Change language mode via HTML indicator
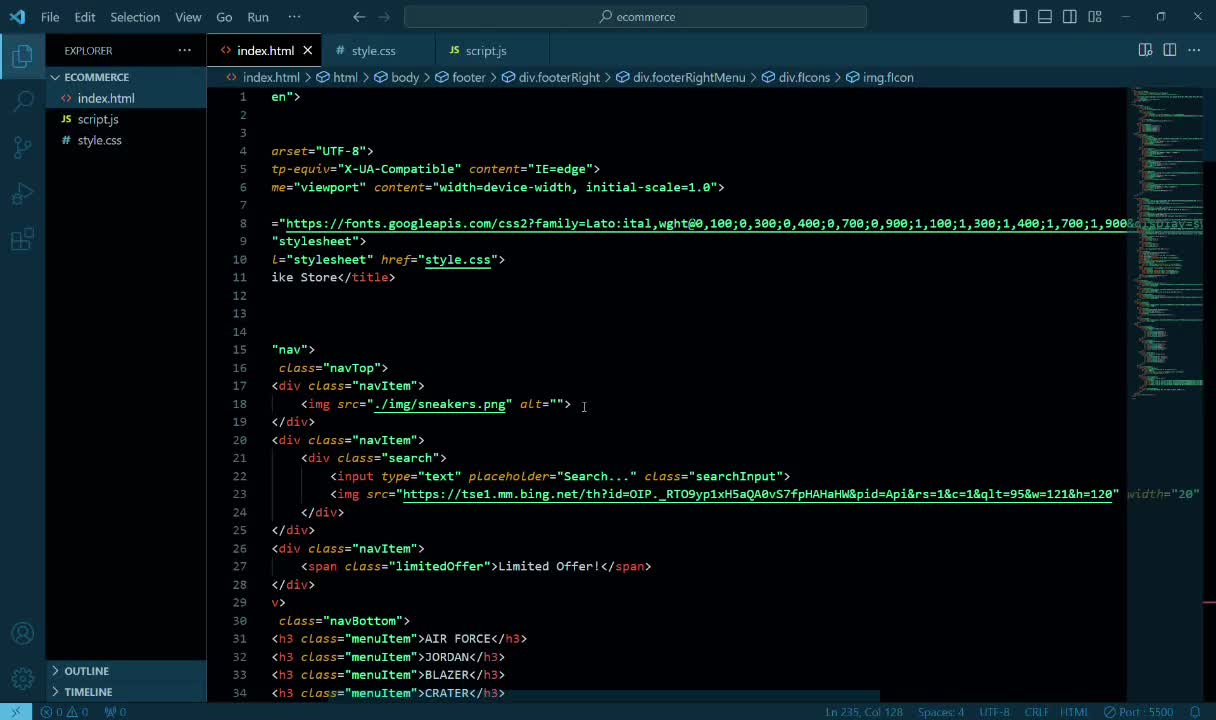 click(1074, 712)
